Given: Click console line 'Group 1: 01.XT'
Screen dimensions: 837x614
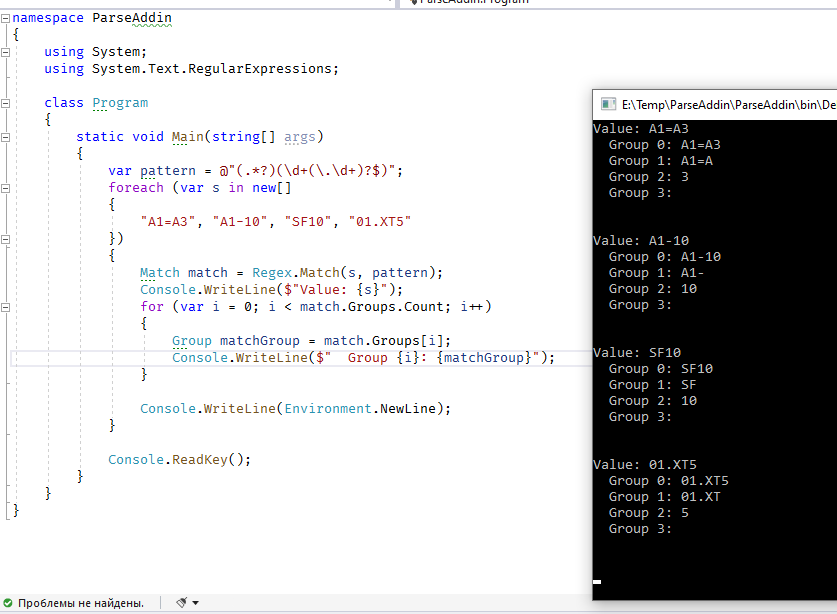Looking at the screenshot, I should click(x=665, y=497).
